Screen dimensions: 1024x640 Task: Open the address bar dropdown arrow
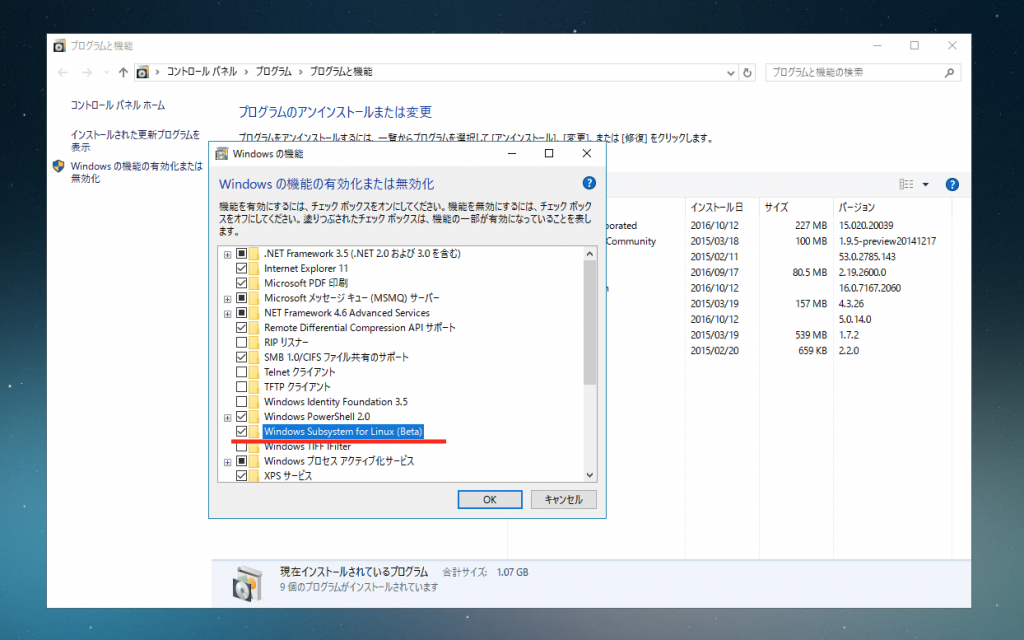[x=729, y=71]
